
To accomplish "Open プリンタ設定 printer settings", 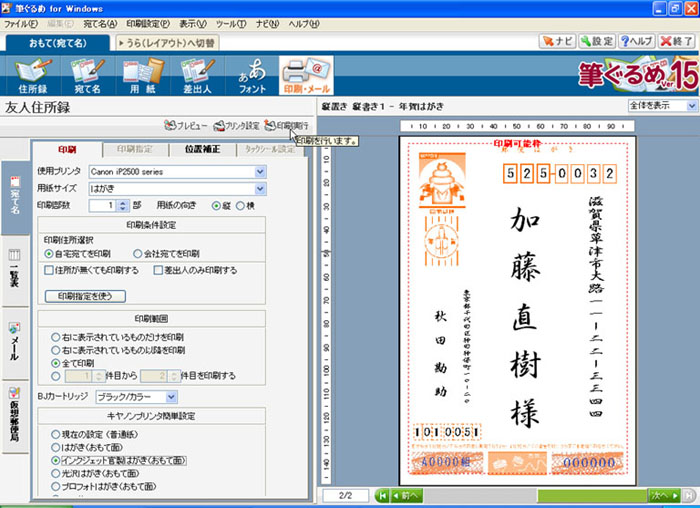I will tap(236, 126).
